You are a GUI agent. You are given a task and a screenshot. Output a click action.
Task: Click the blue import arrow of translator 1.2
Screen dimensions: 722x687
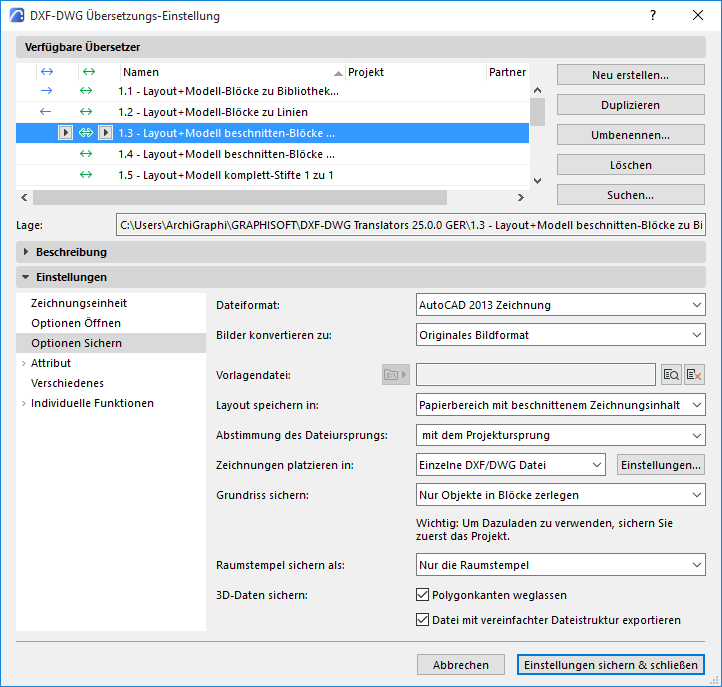tap(45, 112)
